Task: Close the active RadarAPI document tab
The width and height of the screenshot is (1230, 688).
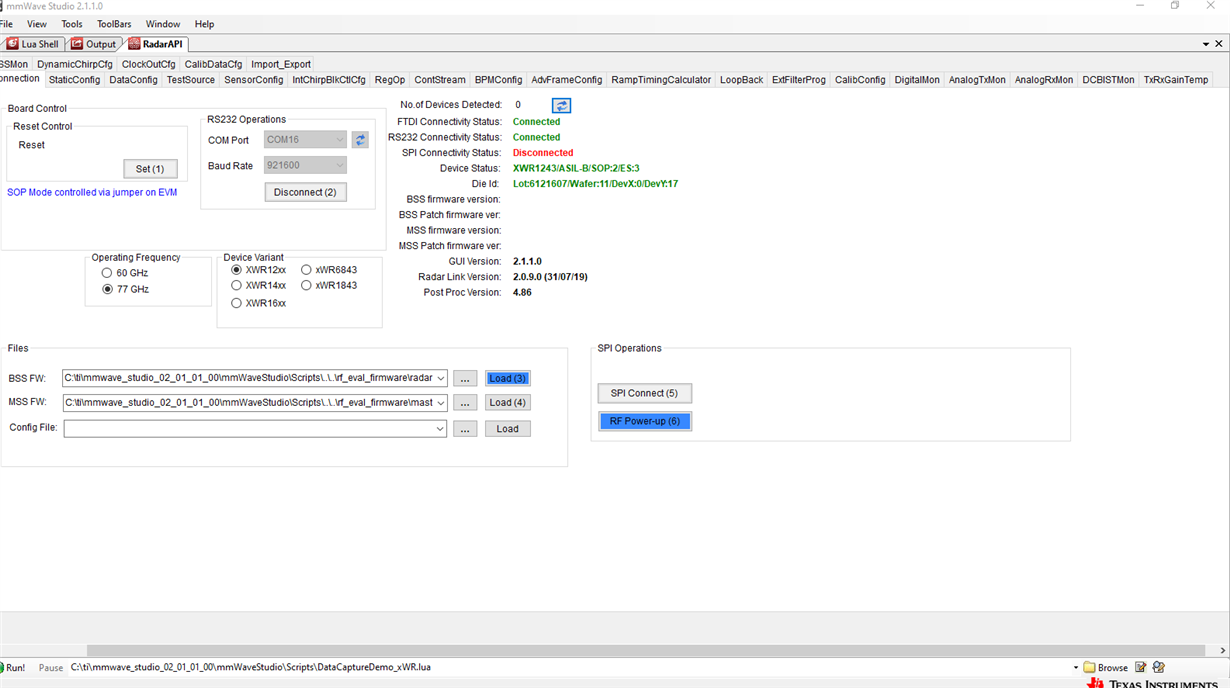Action: (x=1221, y=44)
